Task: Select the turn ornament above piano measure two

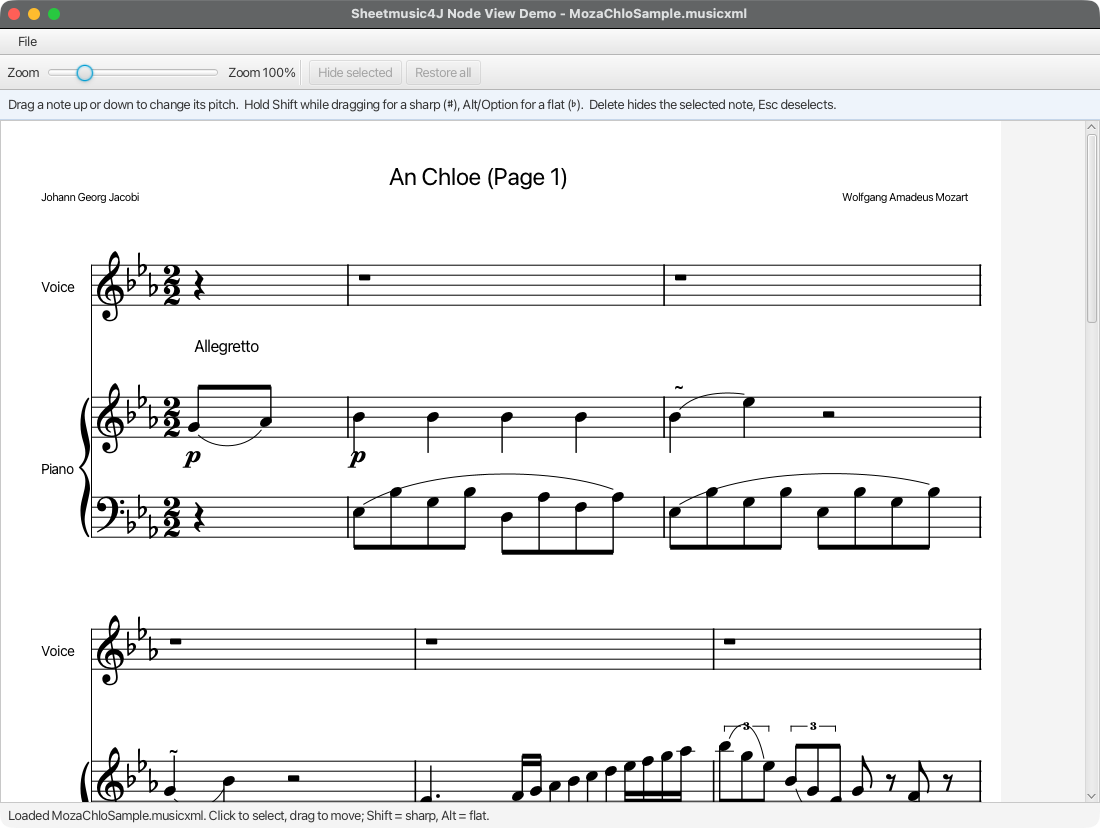Action: 678,387
